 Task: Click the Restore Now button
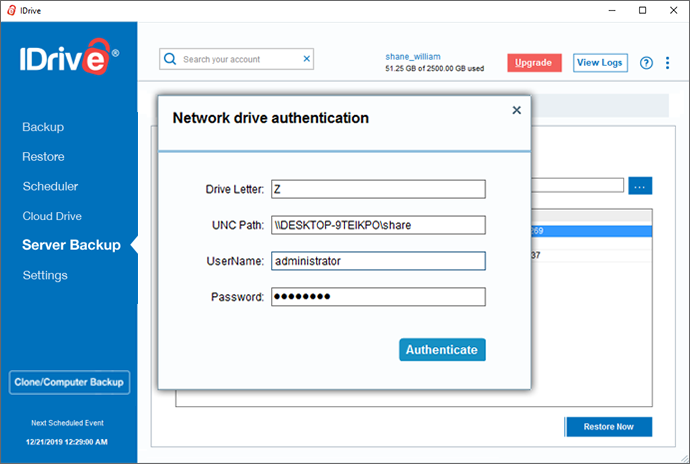click(x=609, y=427)
